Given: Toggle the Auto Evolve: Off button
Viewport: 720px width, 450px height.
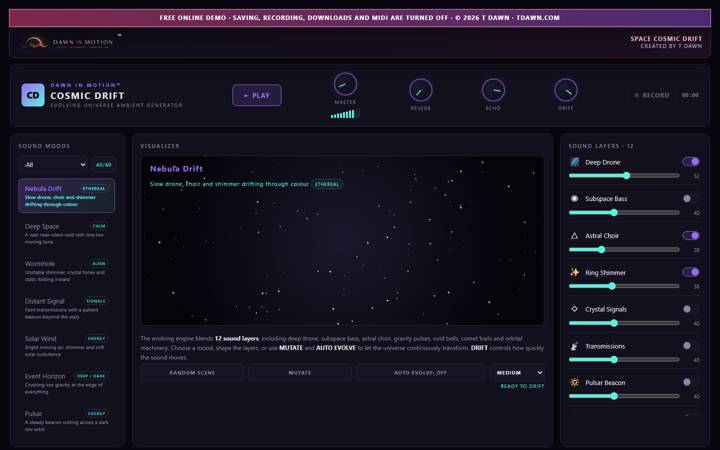Looking at the screenshot, I should [420, 372].
